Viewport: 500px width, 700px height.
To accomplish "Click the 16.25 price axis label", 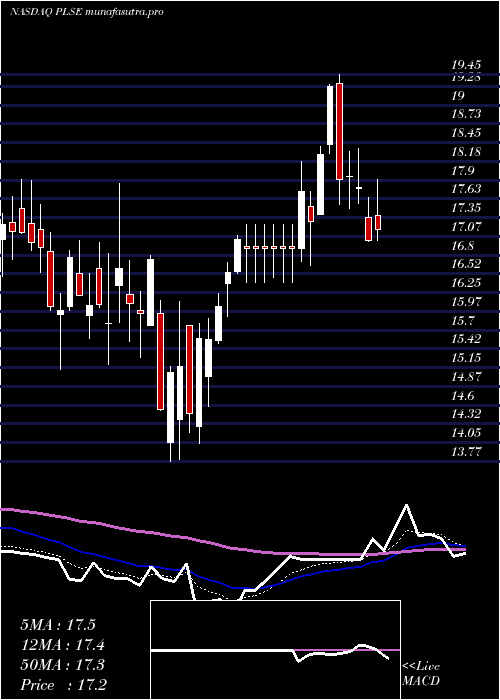I will click(x=466, y=283).
